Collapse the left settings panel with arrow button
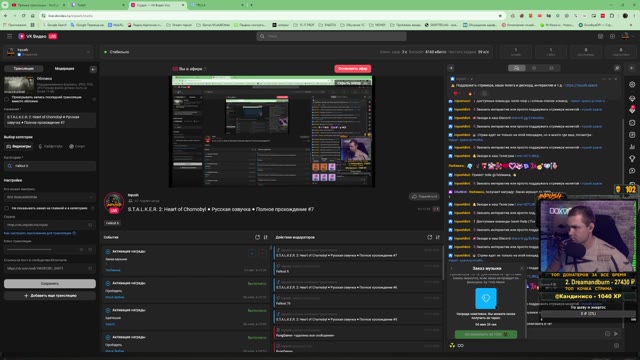The width and height of the screenshot is (640, 360). [93, 69]
